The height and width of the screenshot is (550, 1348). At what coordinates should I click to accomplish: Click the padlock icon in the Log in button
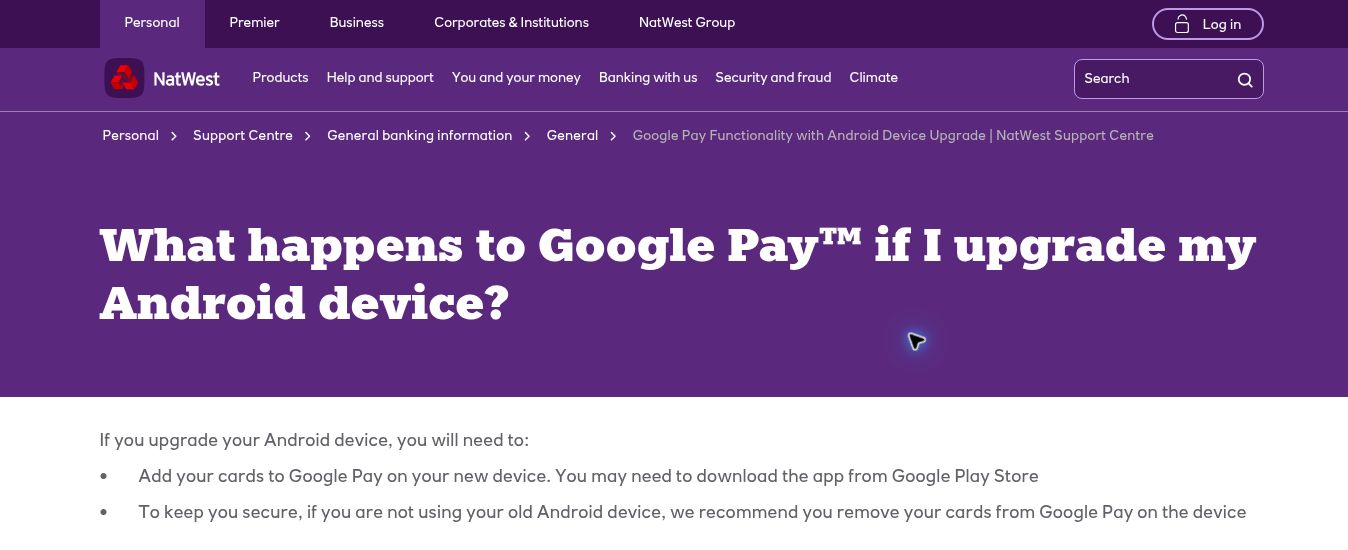tap(1182, 24)
